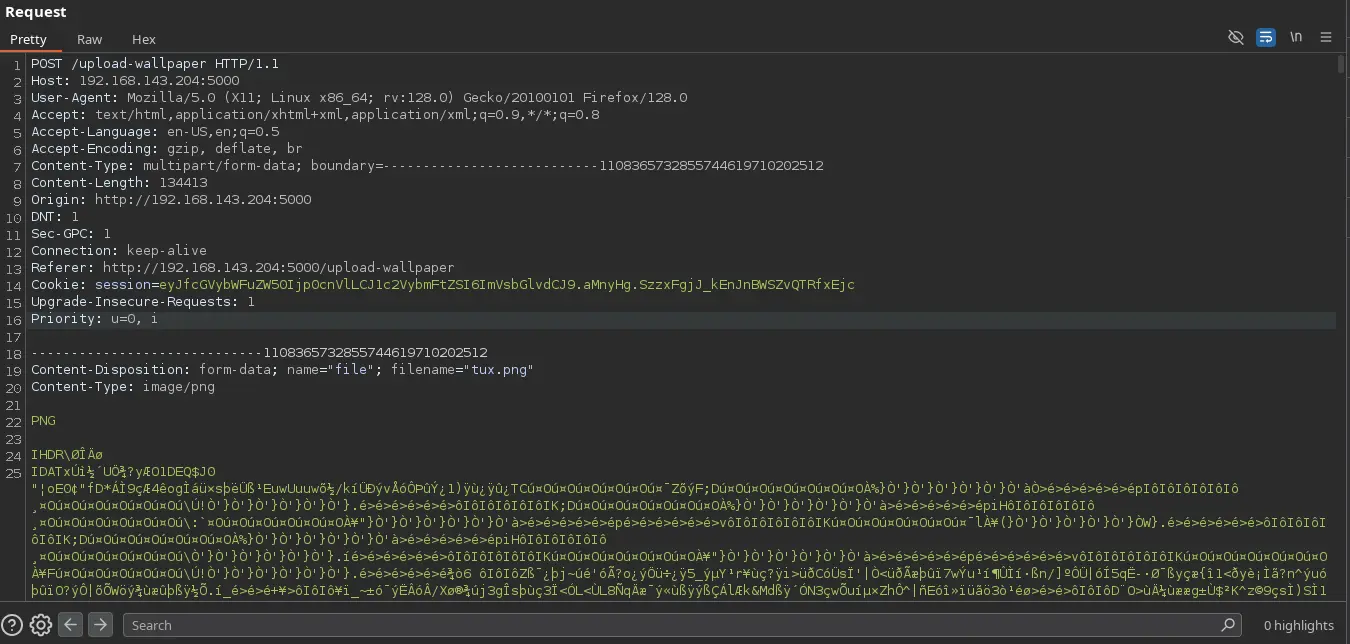The width and height of the screenshot is (1350, 644).
Task: Click the magnifying glass search icon
Action: coord(1228,625)
